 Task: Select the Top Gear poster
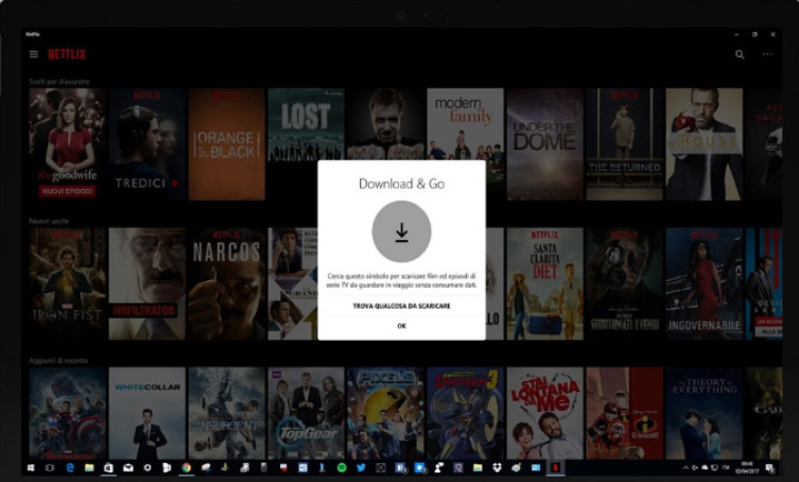tap(306, 413)
